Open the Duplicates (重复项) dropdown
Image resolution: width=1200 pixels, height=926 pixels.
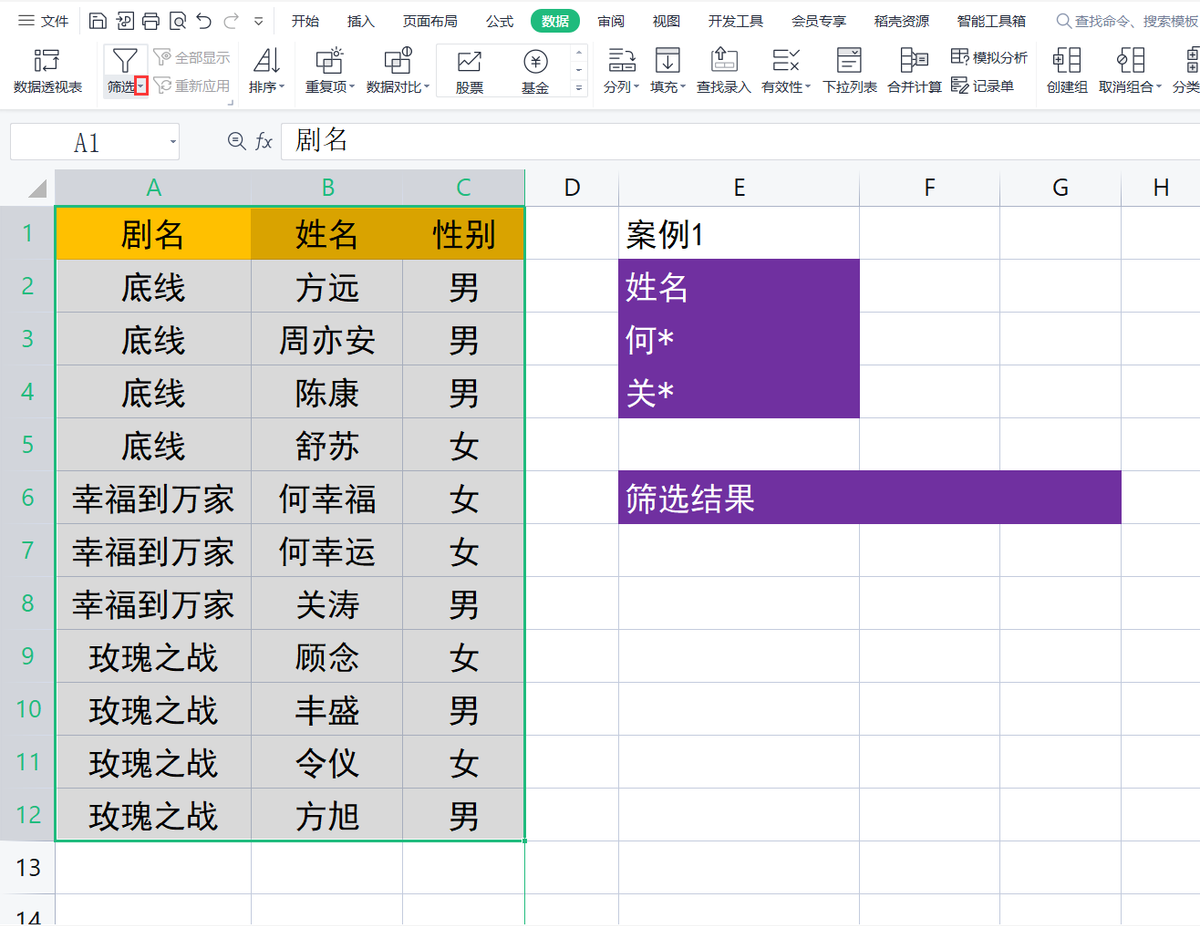click(x=330, y=87)
